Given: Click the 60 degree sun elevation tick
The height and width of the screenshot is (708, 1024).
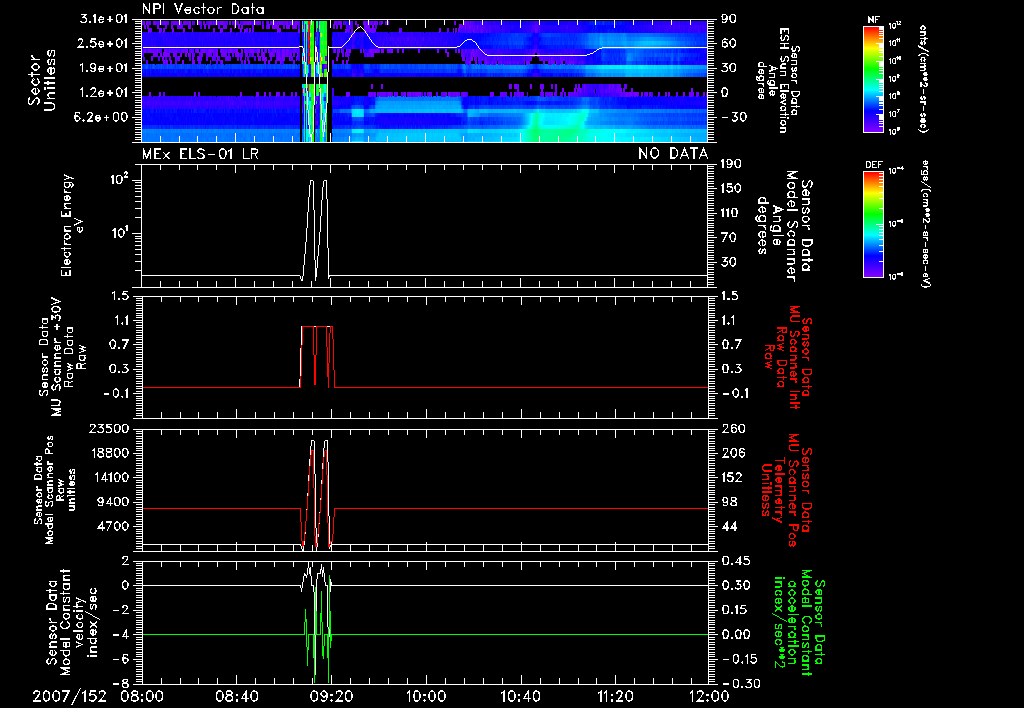Looking at the screenshot, I should click(728, 43).
